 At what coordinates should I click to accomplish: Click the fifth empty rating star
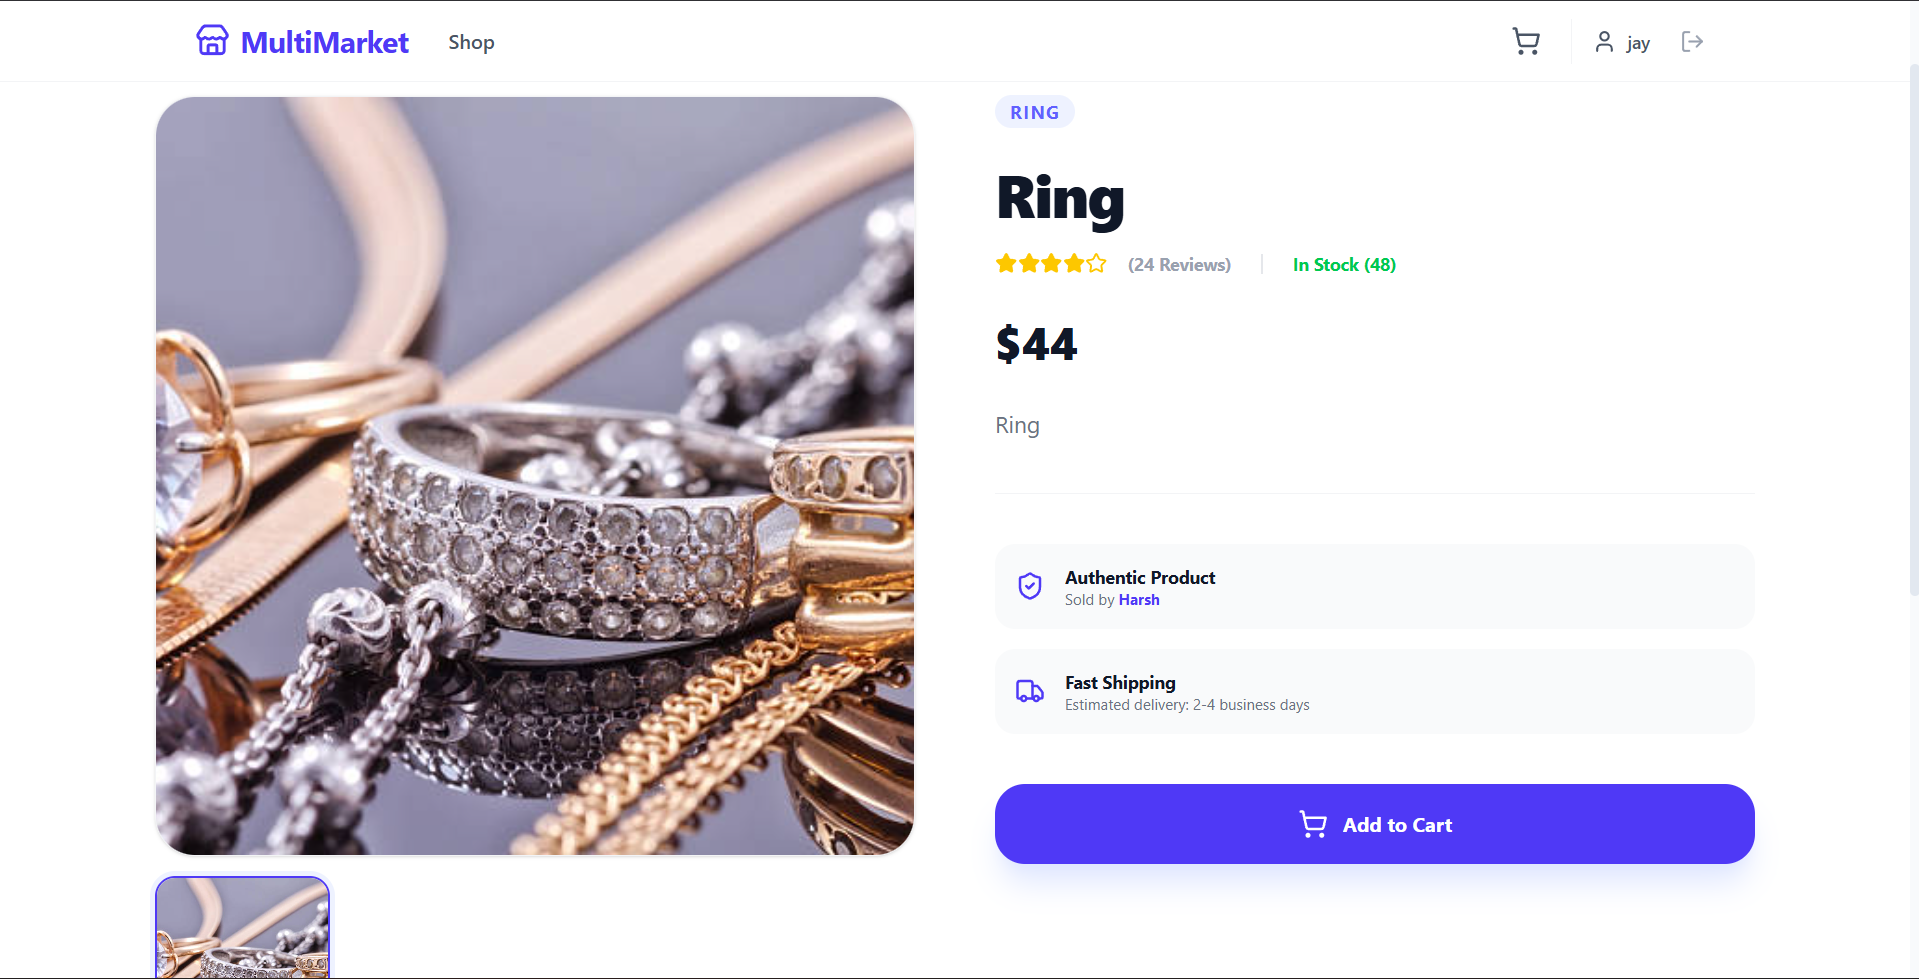pos(1097,264)
